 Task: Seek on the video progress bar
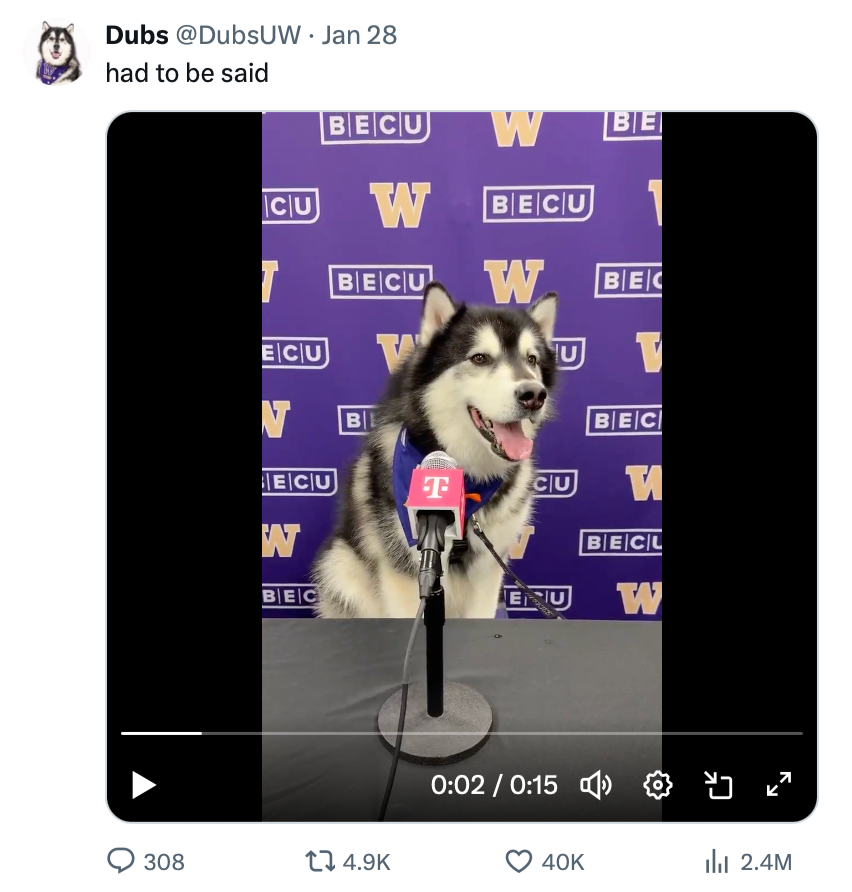tap(460, 733)
